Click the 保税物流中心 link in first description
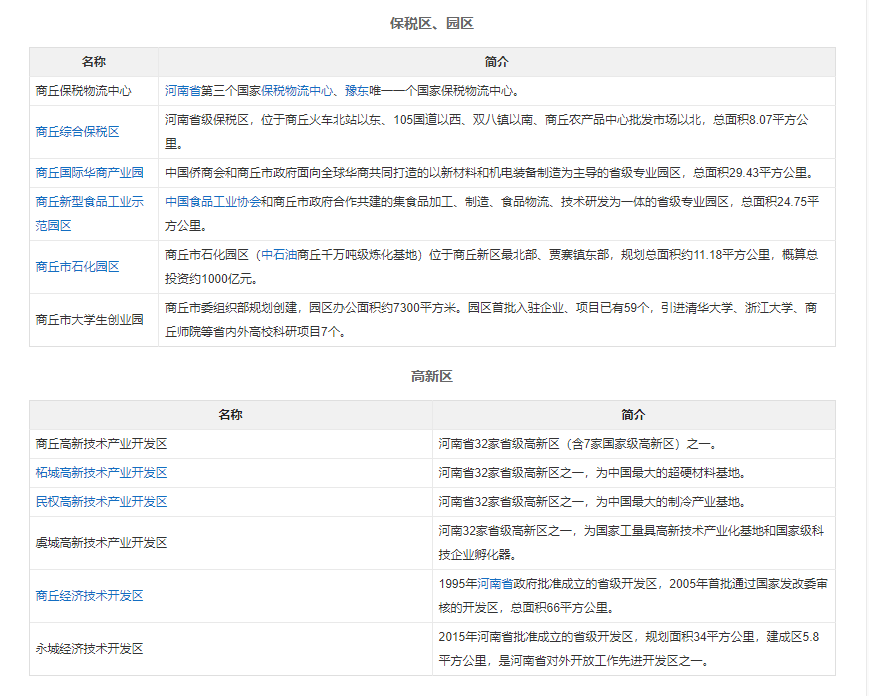 click(x=297, y=90)
